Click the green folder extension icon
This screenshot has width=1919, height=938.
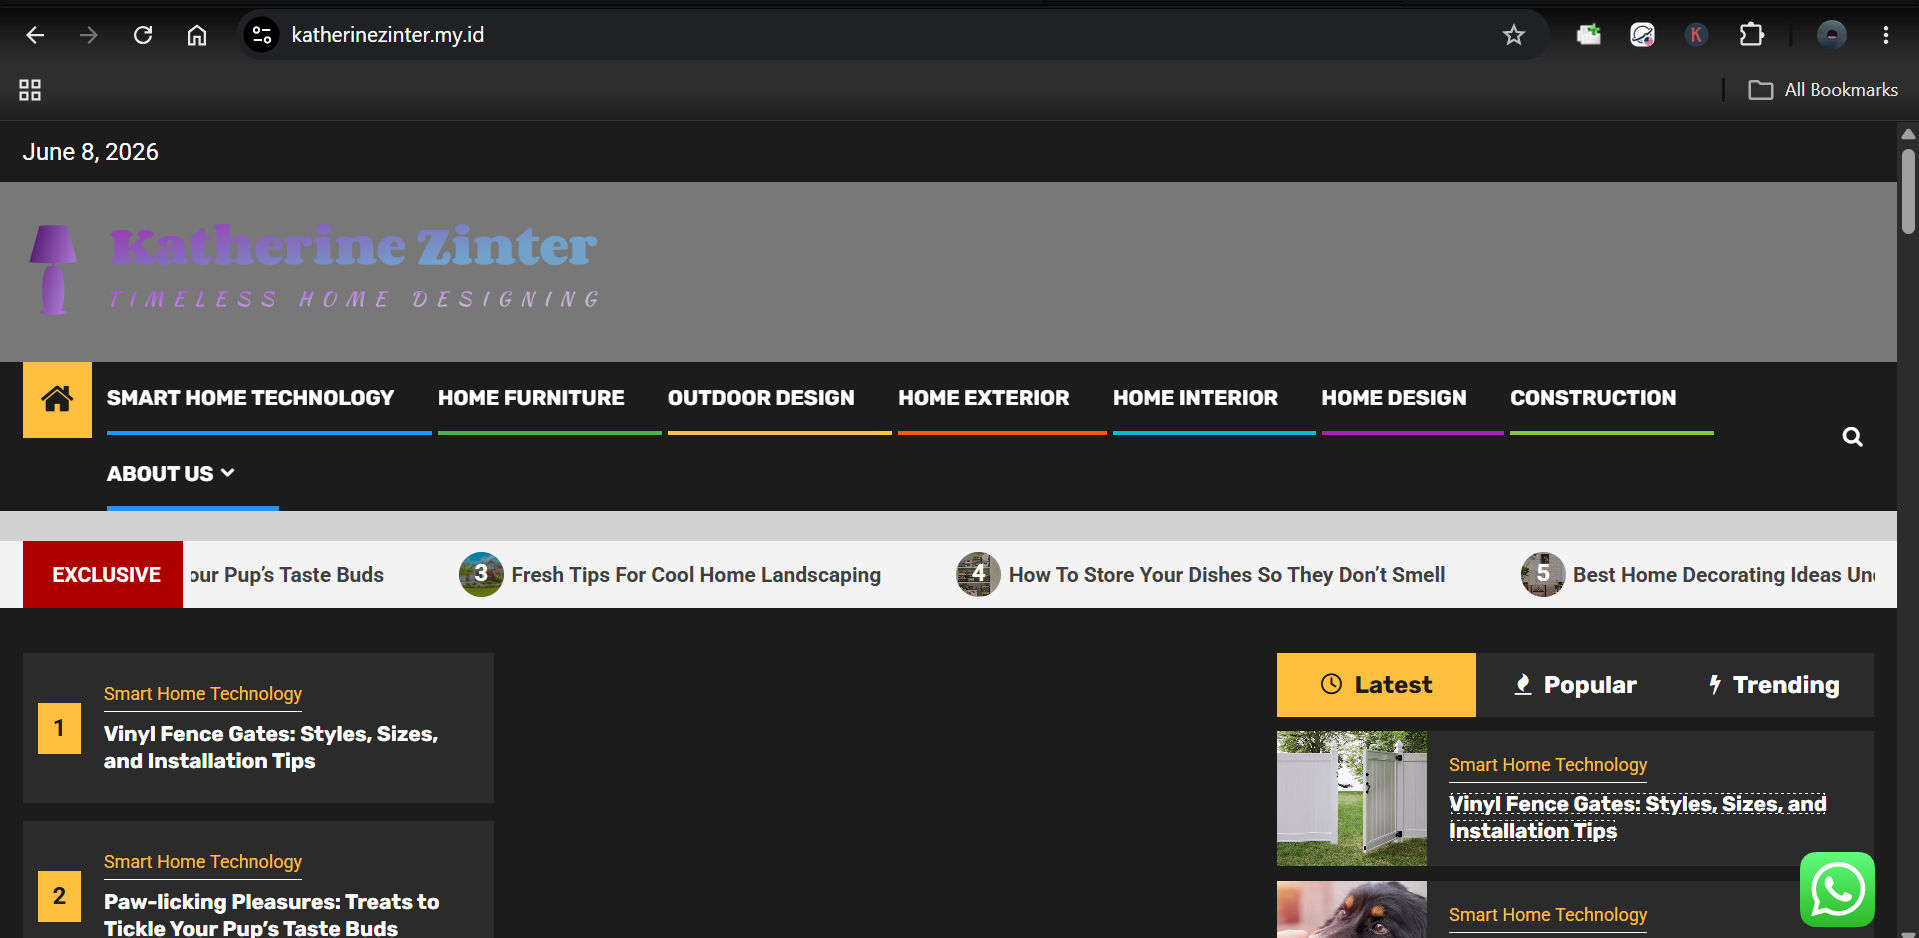[1588, 35]
